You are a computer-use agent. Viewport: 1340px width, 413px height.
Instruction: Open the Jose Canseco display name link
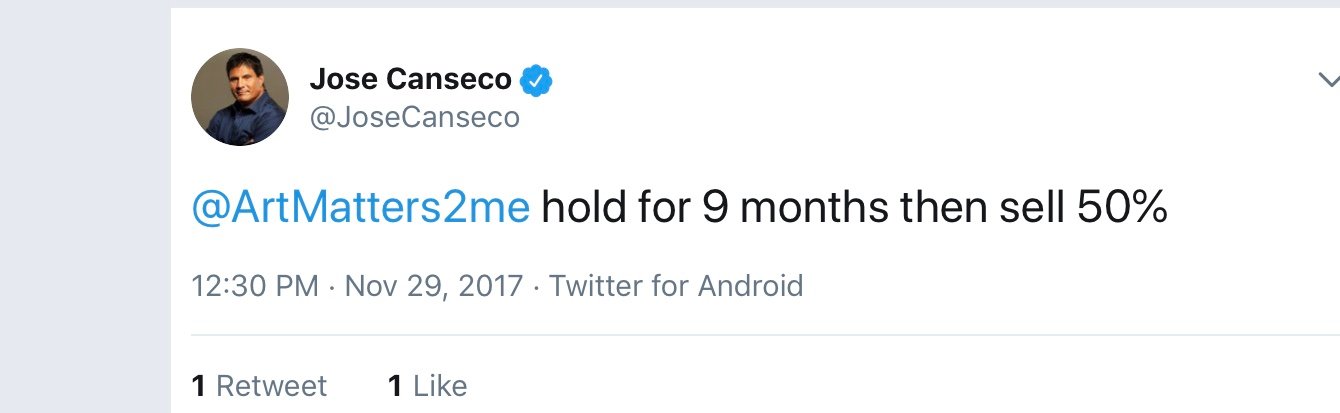click(x=410, y=79)
